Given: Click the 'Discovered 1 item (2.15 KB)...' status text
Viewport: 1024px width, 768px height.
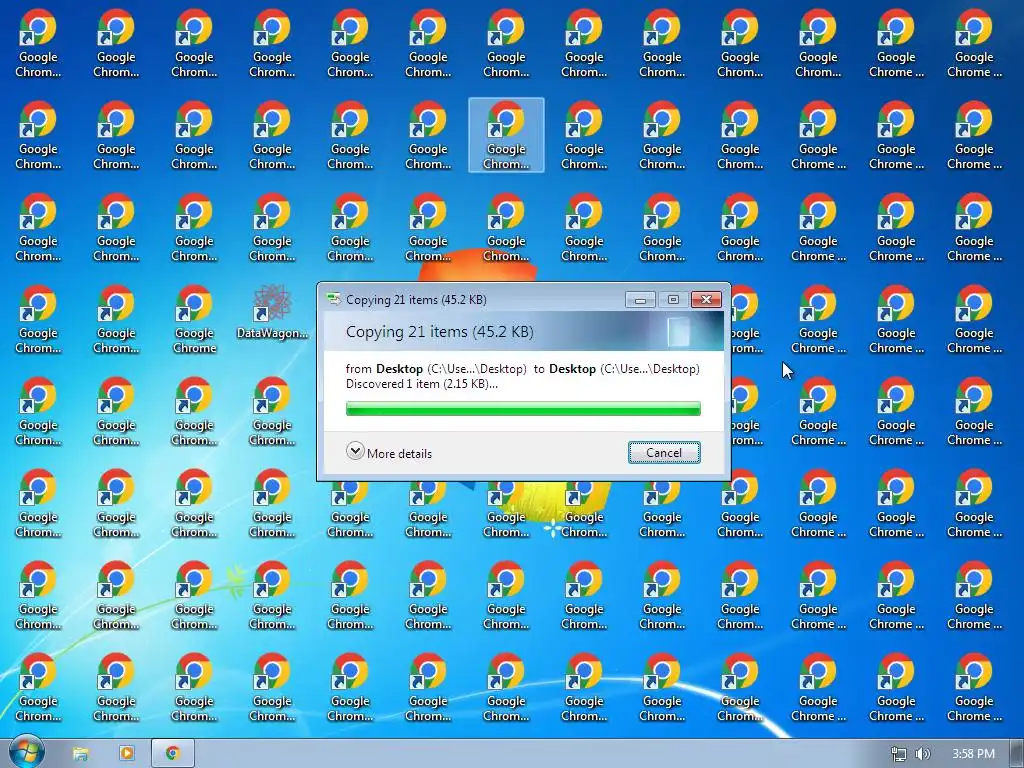Looking at the screenshot, I should 421,384.
